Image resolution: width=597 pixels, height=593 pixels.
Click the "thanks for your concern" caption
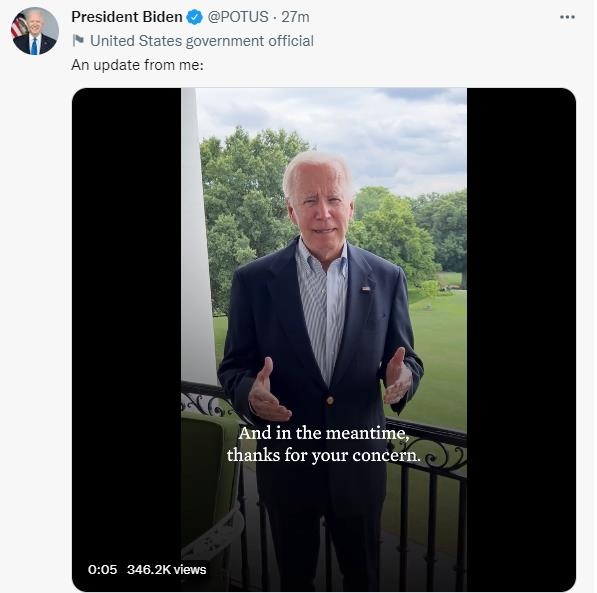(x=324, y=455)
